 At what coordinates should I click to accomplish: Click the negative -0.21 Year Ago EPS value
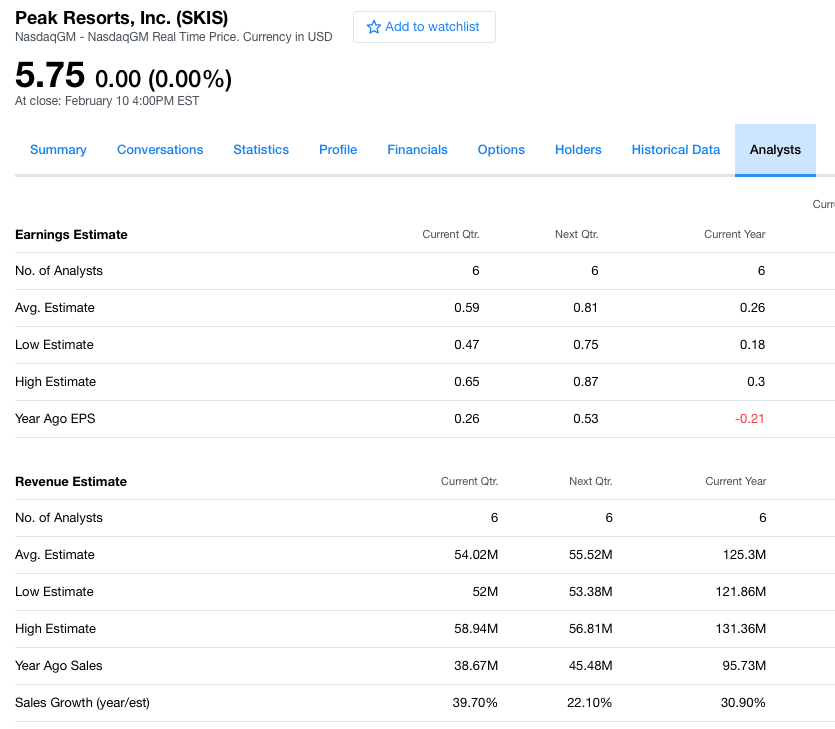[x=749, y=419]
